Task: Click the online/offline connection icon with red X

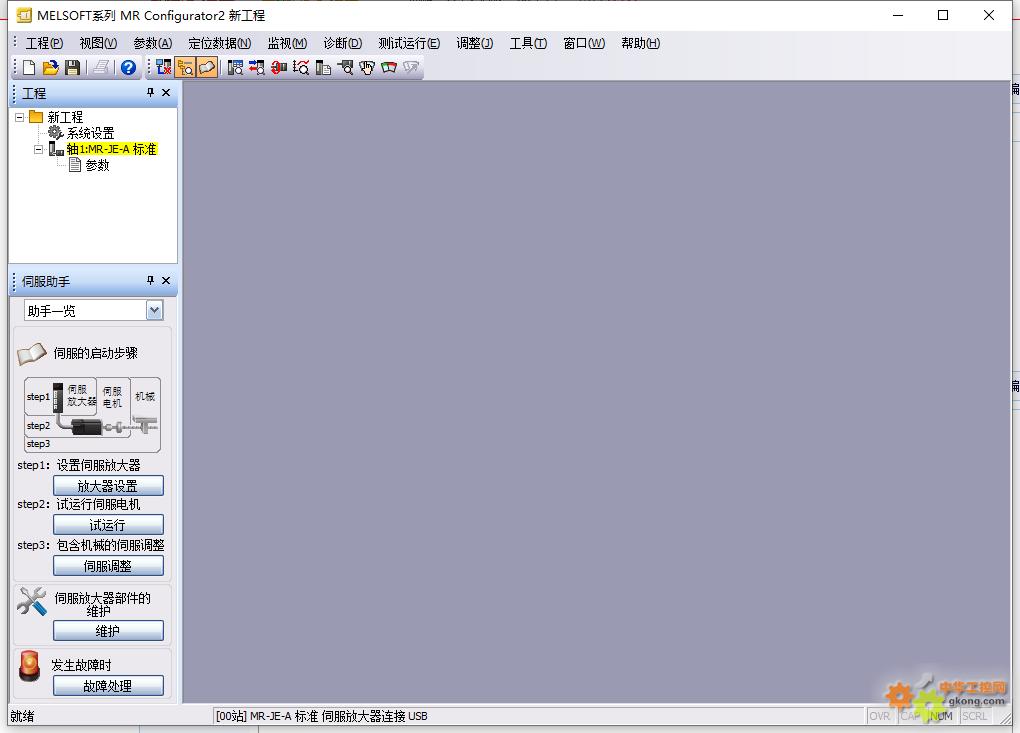Action: click(163, 67)
